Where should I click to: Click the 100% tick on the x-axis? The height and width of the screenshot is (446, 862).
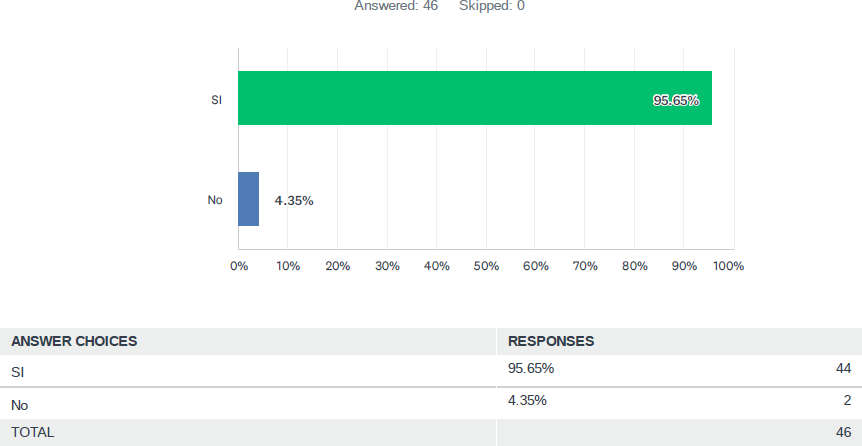point(728,266)
